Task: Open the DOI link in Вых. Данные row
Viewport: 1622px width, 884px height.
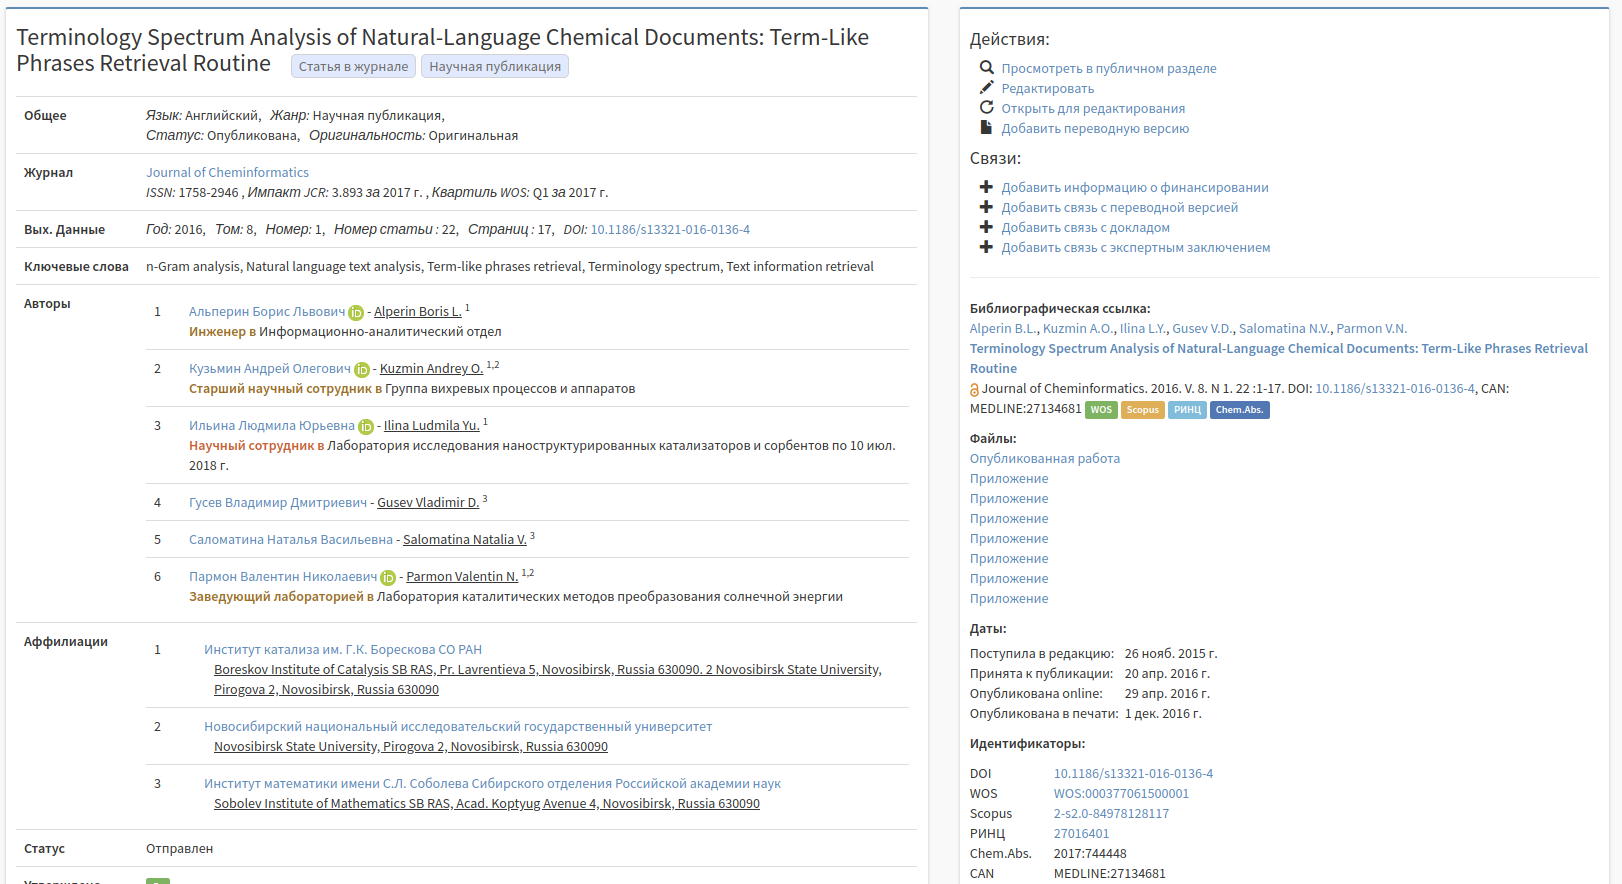Action: coord(669,230)
